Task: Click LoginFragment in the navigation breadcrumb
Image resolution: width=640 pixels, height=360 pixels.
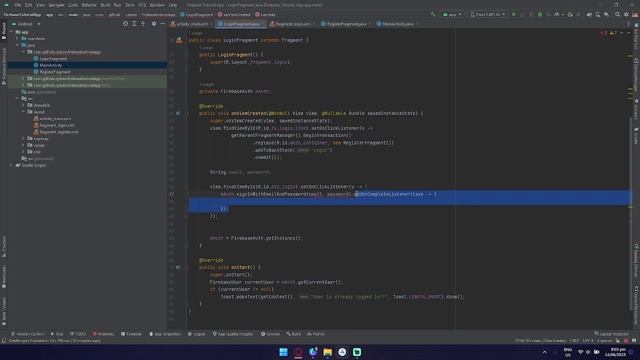Action: 197,15
